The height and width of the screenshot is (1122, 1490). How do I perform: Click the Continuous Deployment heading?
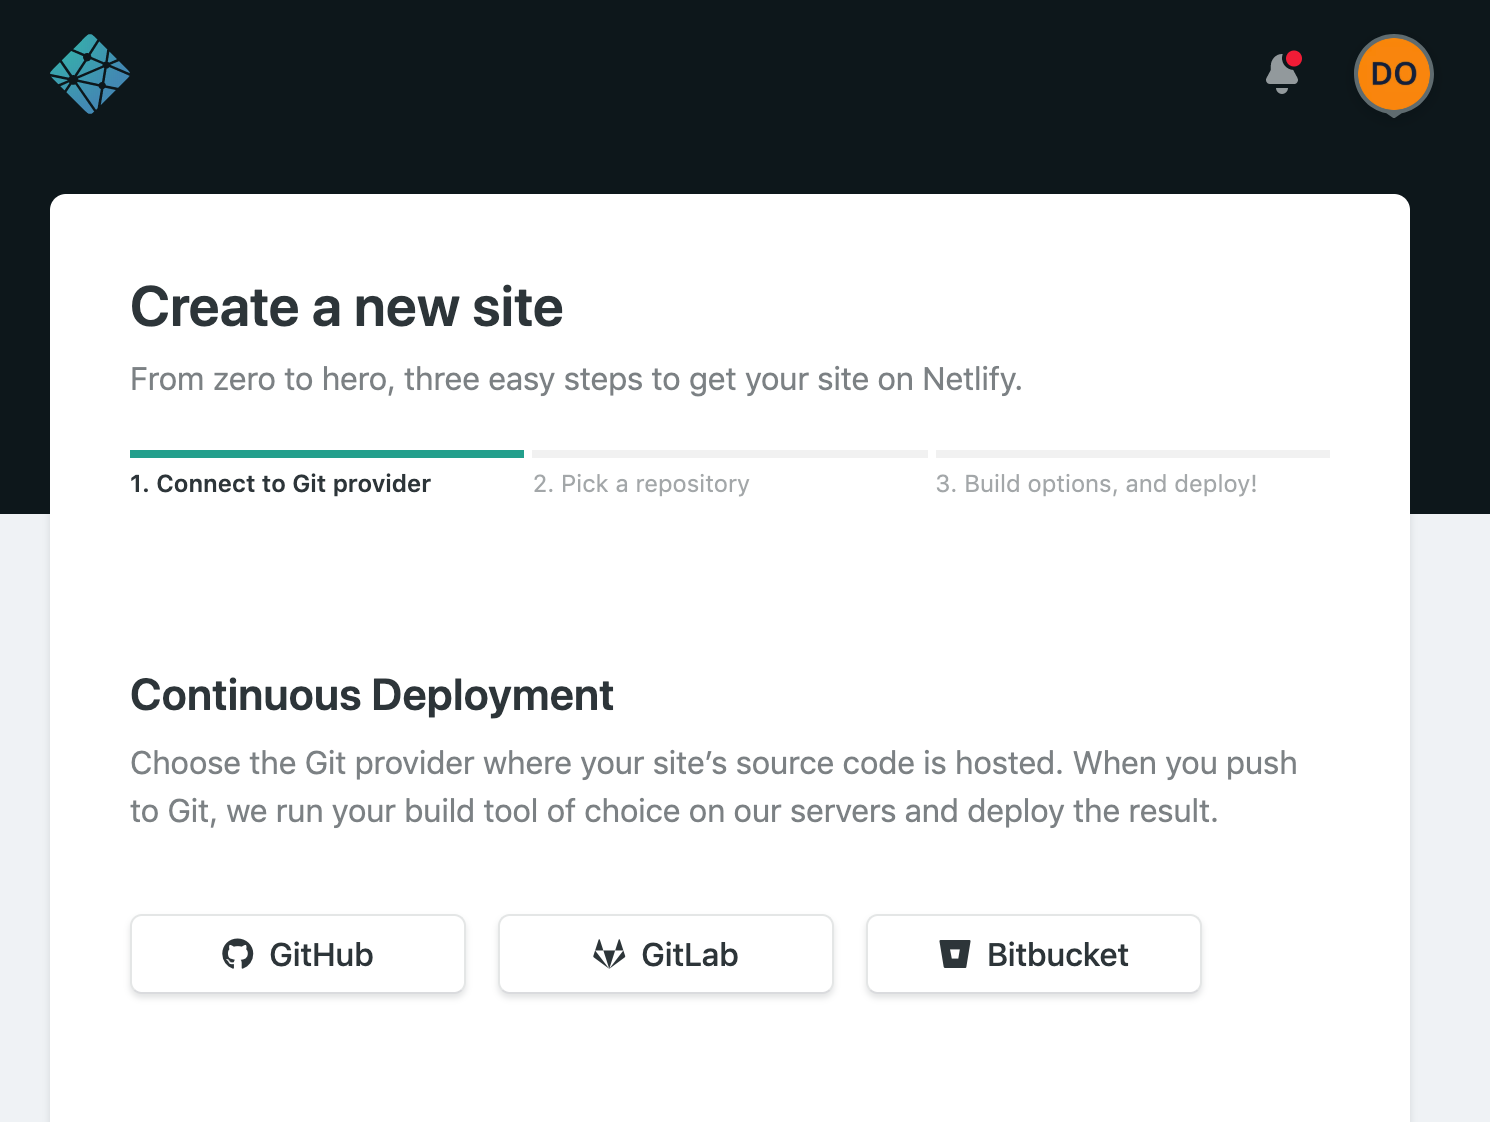(372, 695)
